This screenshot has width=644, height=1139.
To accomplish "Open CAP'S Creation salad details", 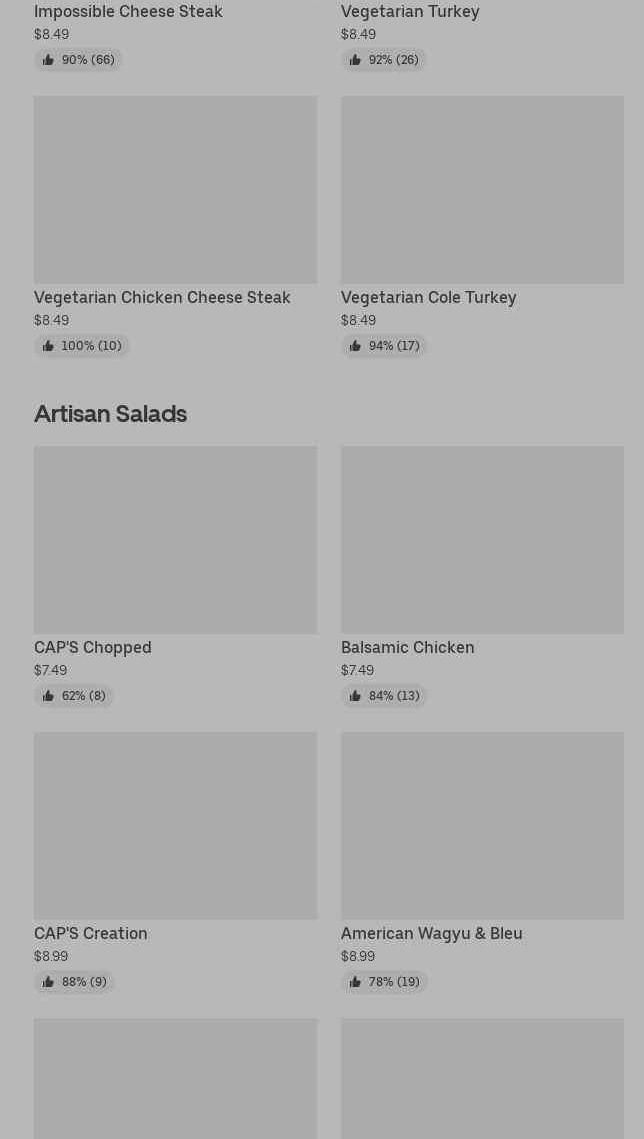I will [x=91, y=933].
